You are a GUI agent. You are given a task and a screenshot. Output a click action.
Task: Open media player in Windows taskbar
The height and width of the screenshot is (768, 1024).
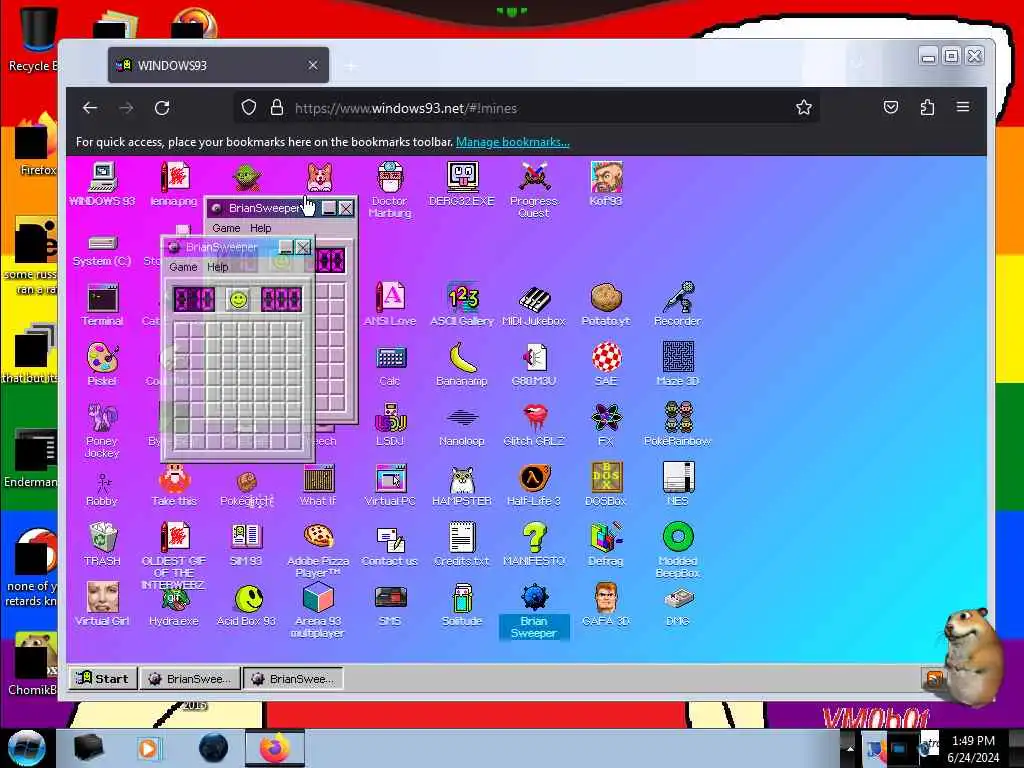pyautogui.click(x=148, y=748)
